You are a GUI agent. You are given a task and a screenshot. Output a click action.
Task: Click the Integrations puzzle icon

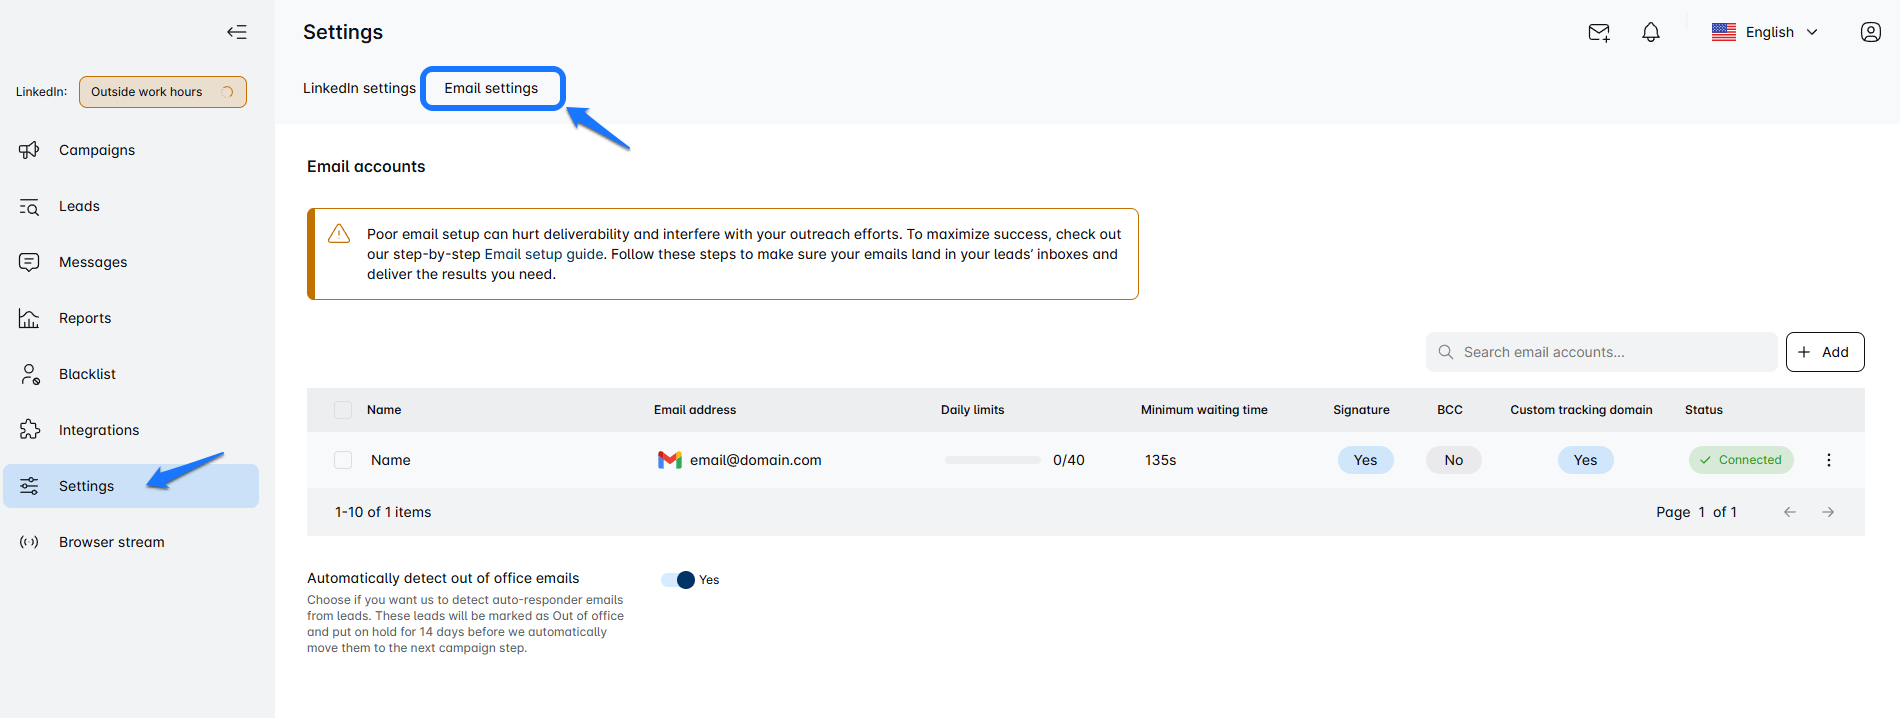(29, 430)
